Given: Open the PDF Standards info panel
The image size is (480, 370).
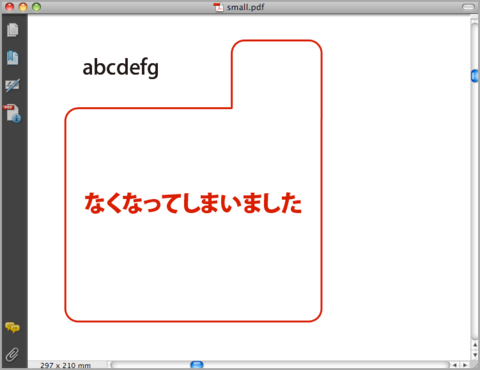Looking at the screenshot, I should (x=12, y=113).
